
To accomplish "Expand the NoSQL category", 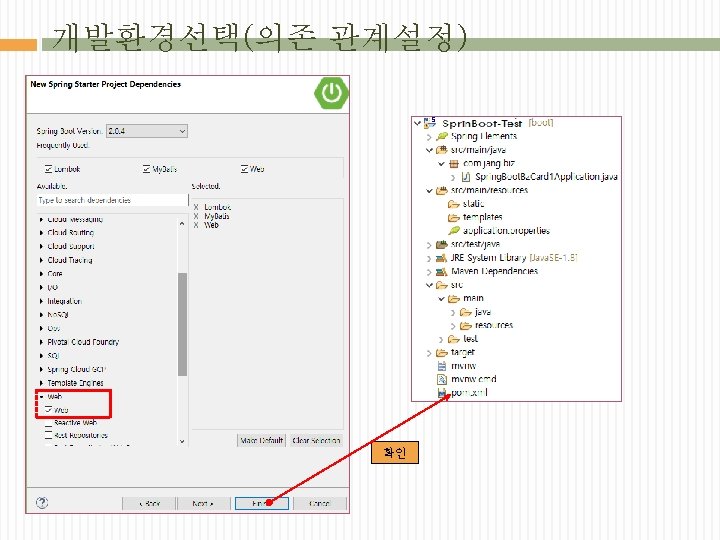I will pos(41,315).
